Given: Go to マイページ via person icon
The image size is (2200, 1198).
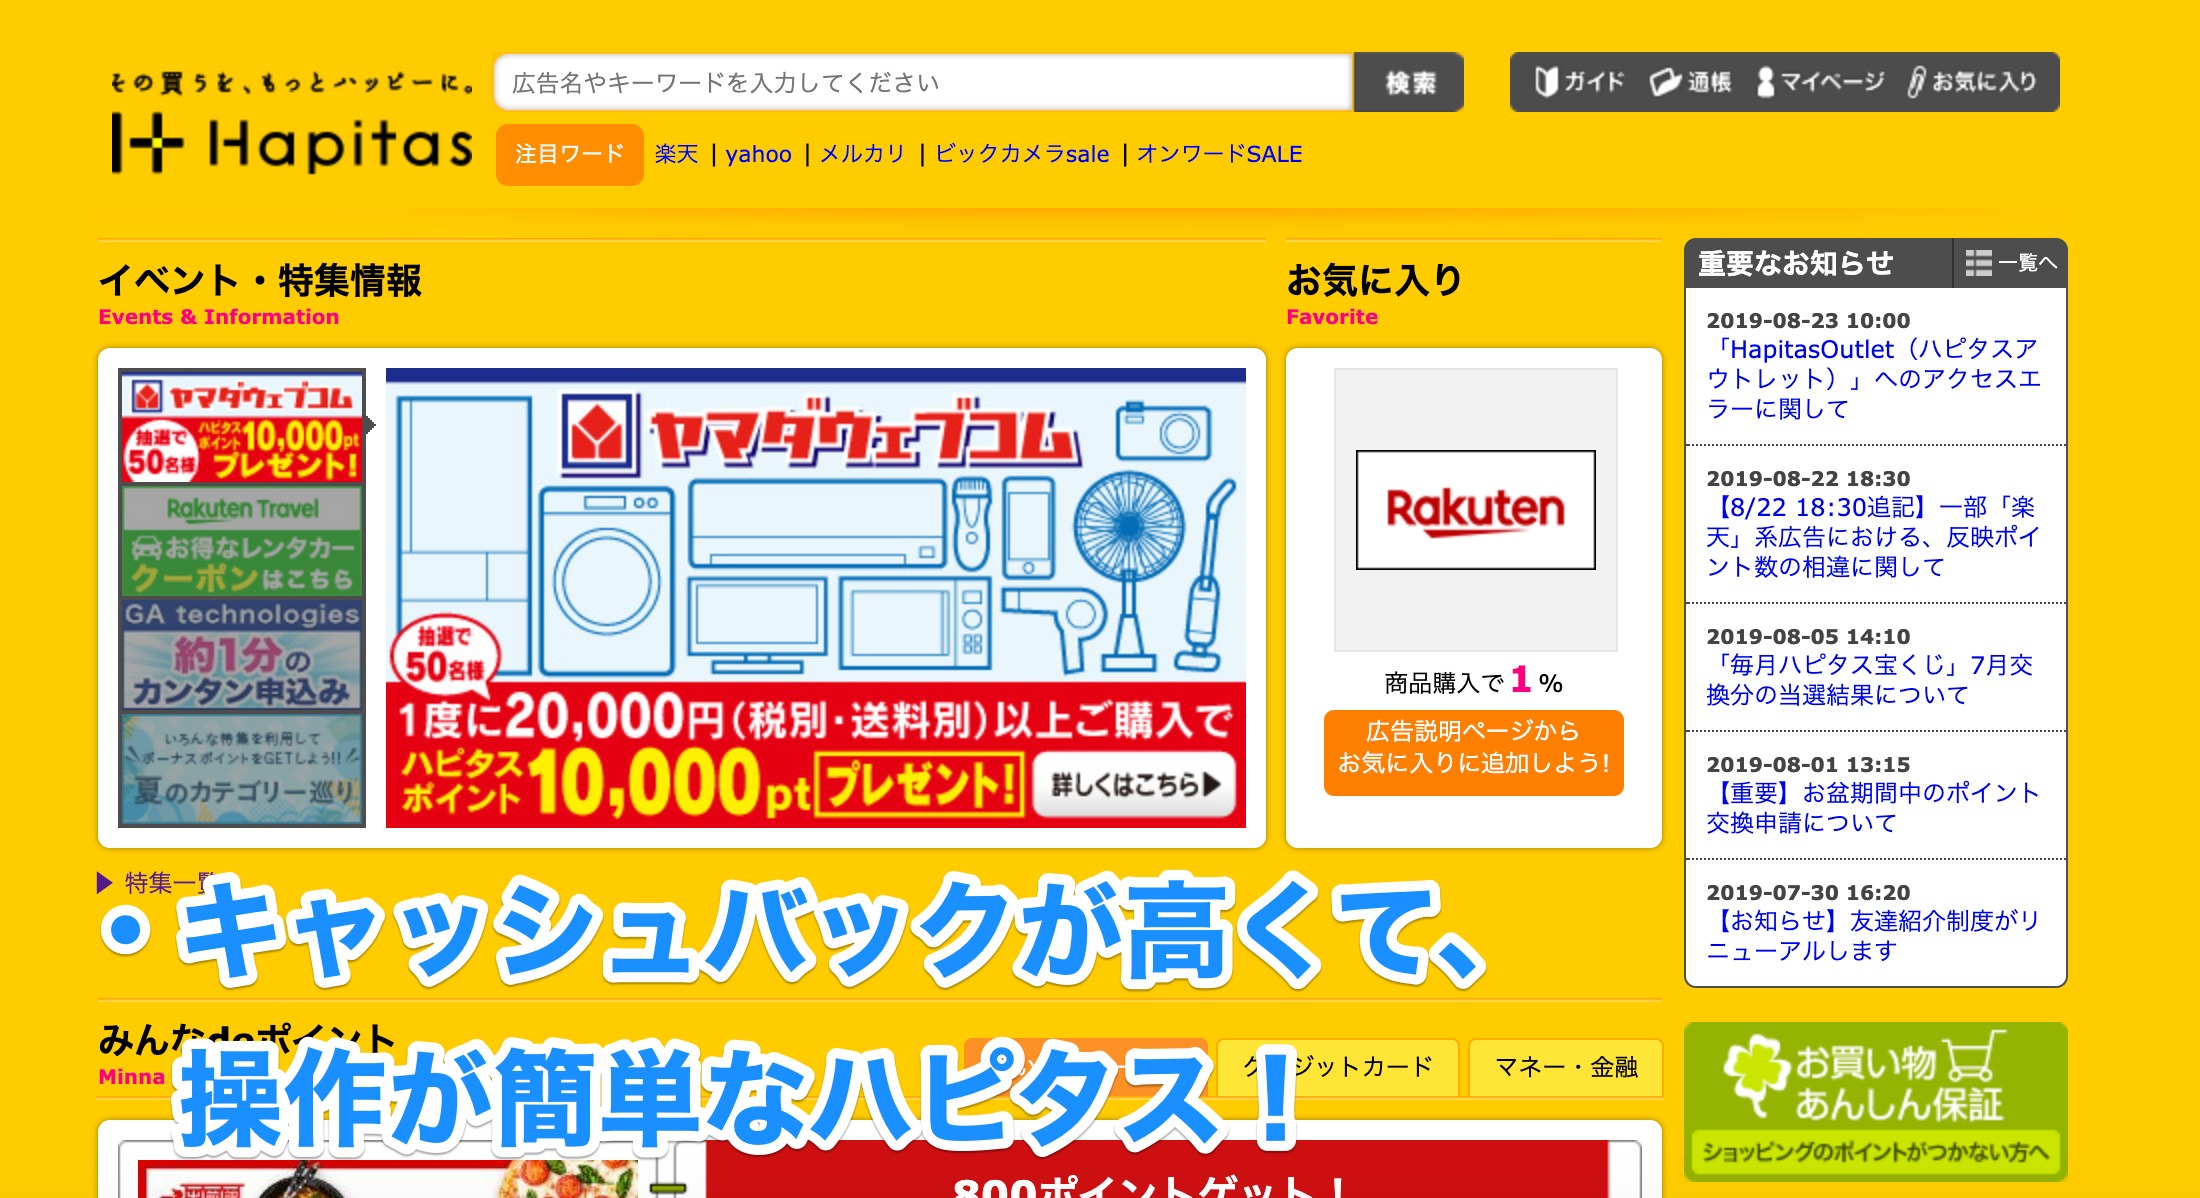Looking at the screenshot, I should pos(1820,82).
